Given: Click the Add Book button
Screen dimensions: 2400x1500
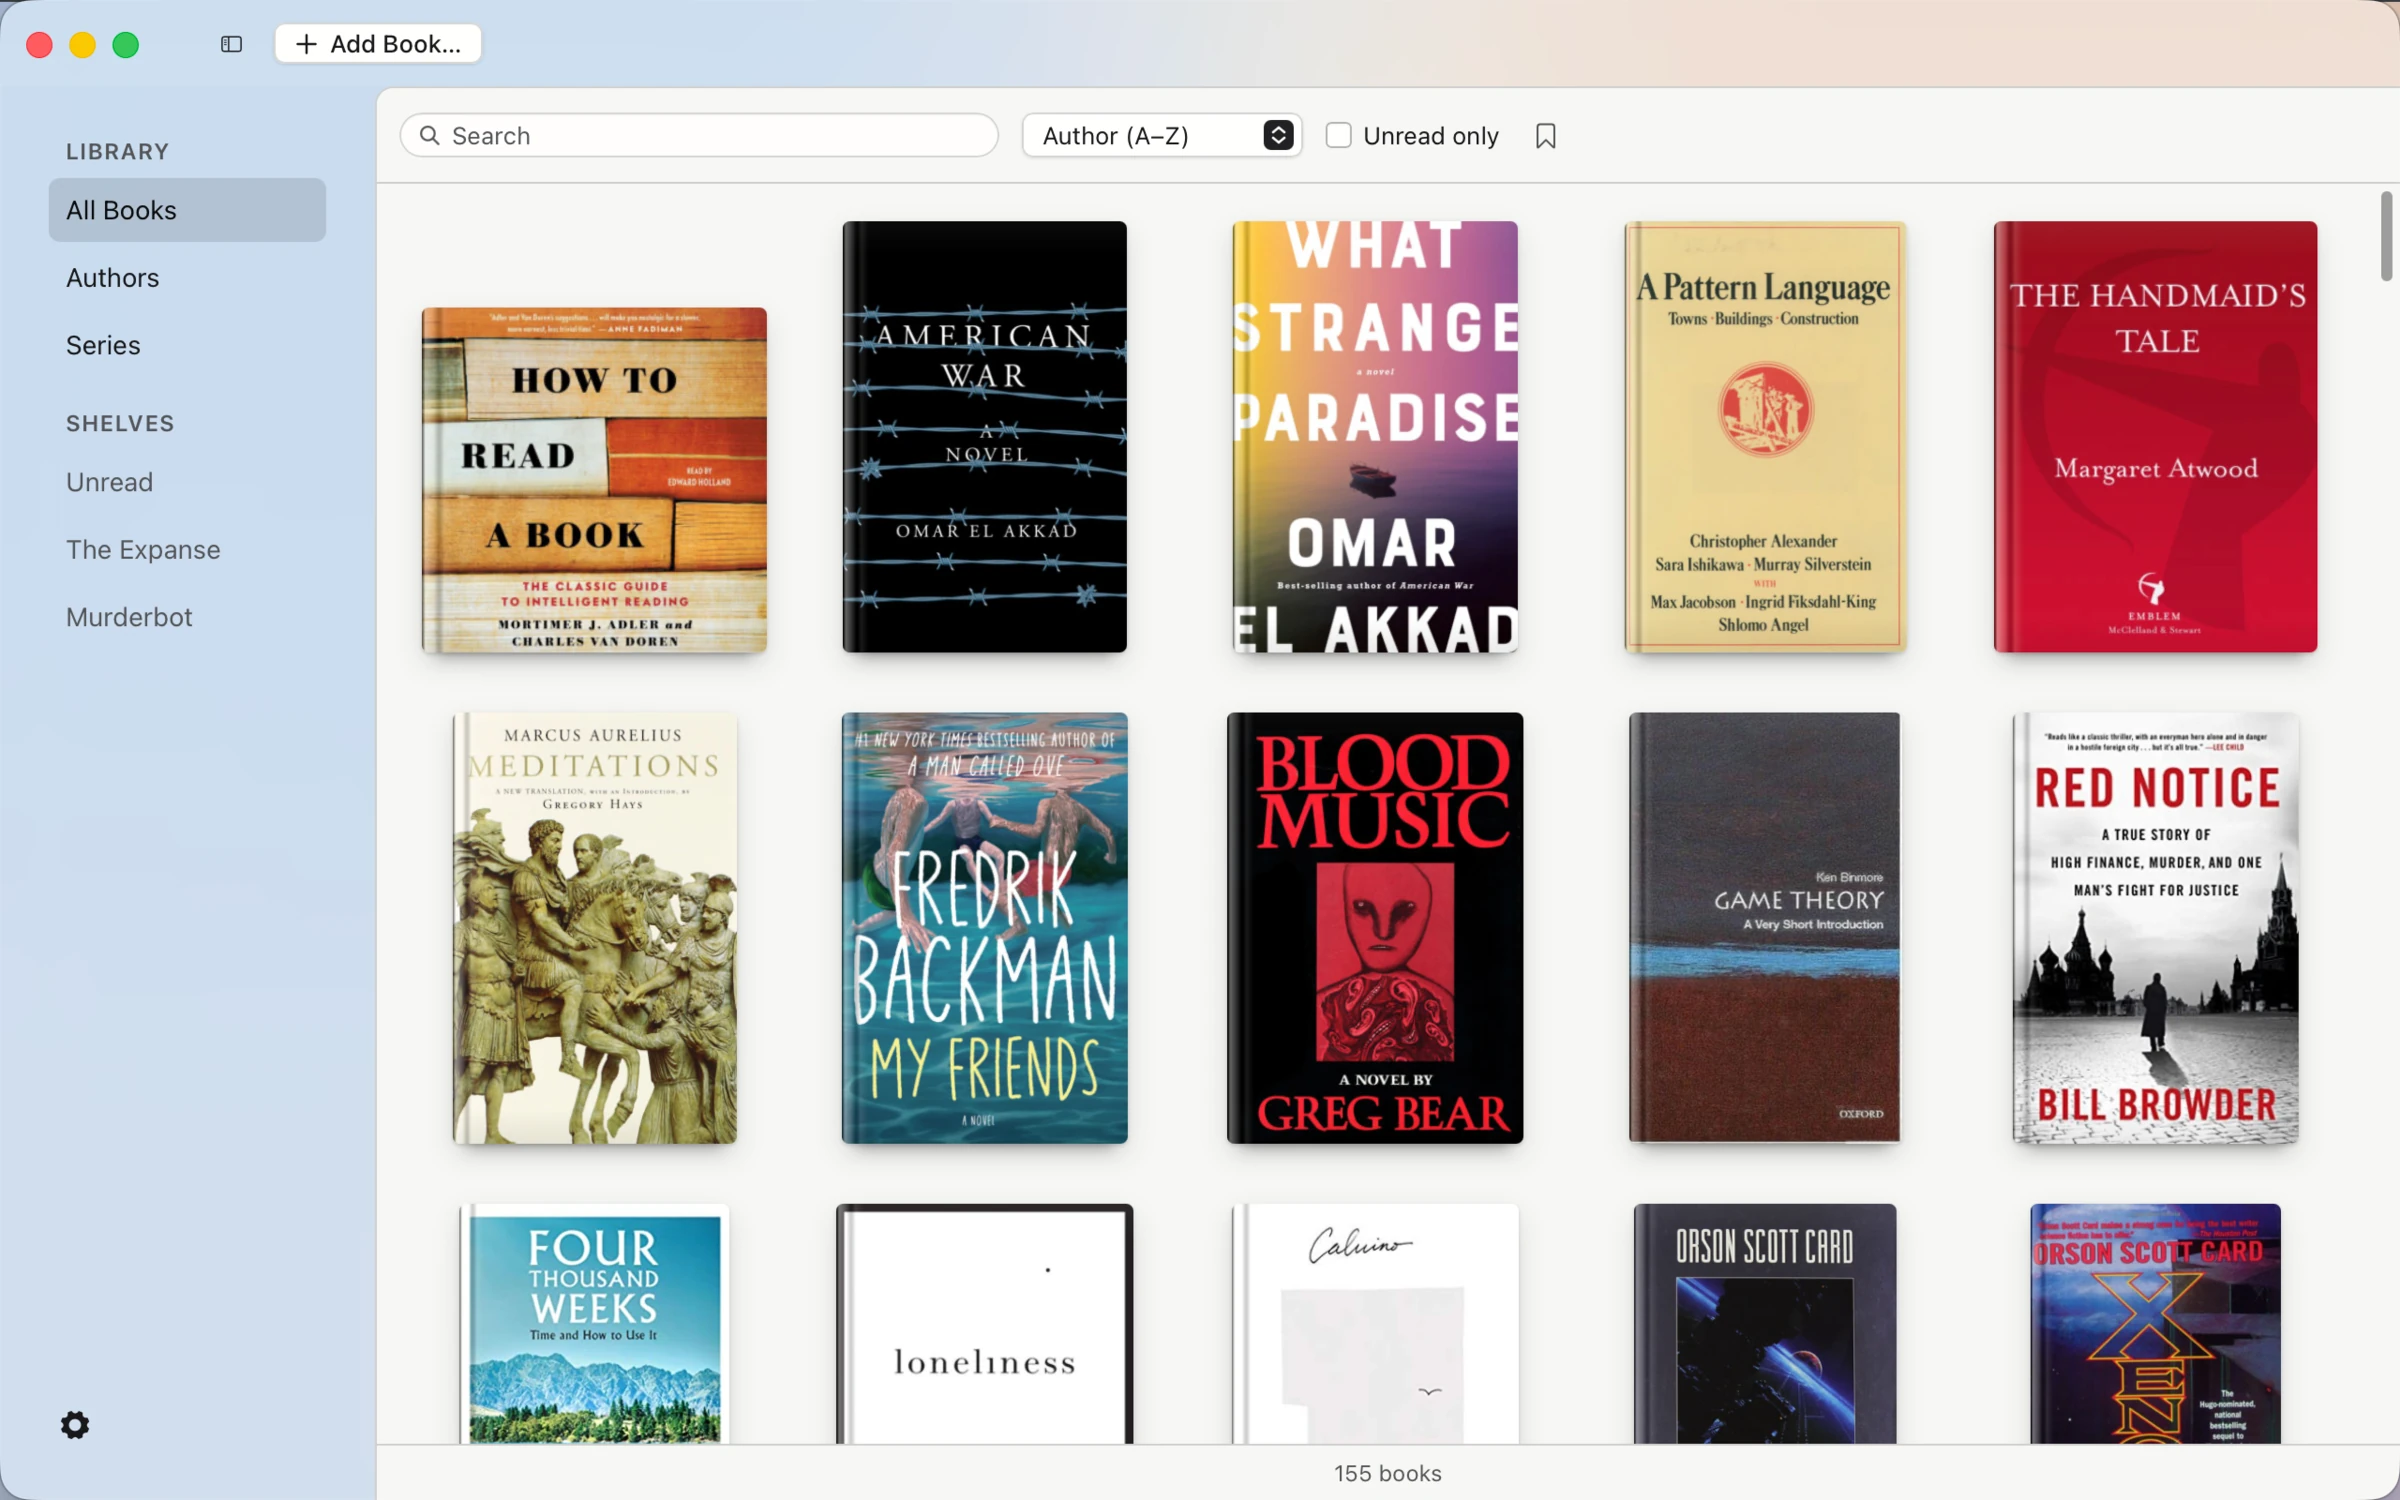Looking at the screenshot, I should 378,44.
